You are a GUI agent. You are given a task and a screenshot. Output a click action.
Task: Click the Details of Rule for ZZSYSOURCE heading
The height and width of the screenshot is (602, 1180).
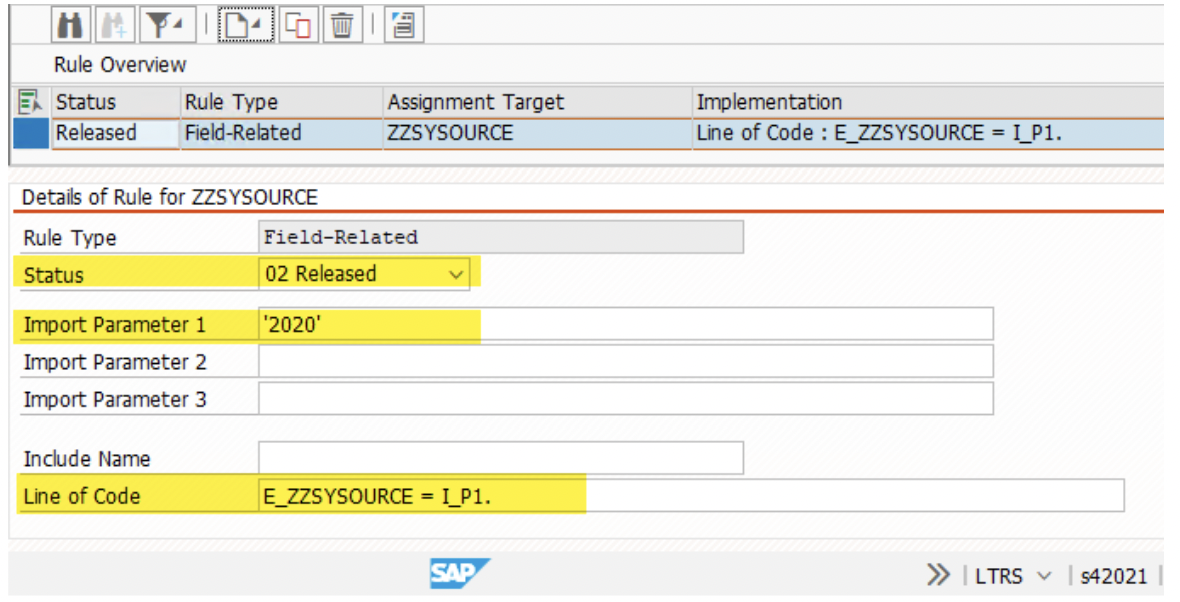pyautogui.click(x=170, y=197)
